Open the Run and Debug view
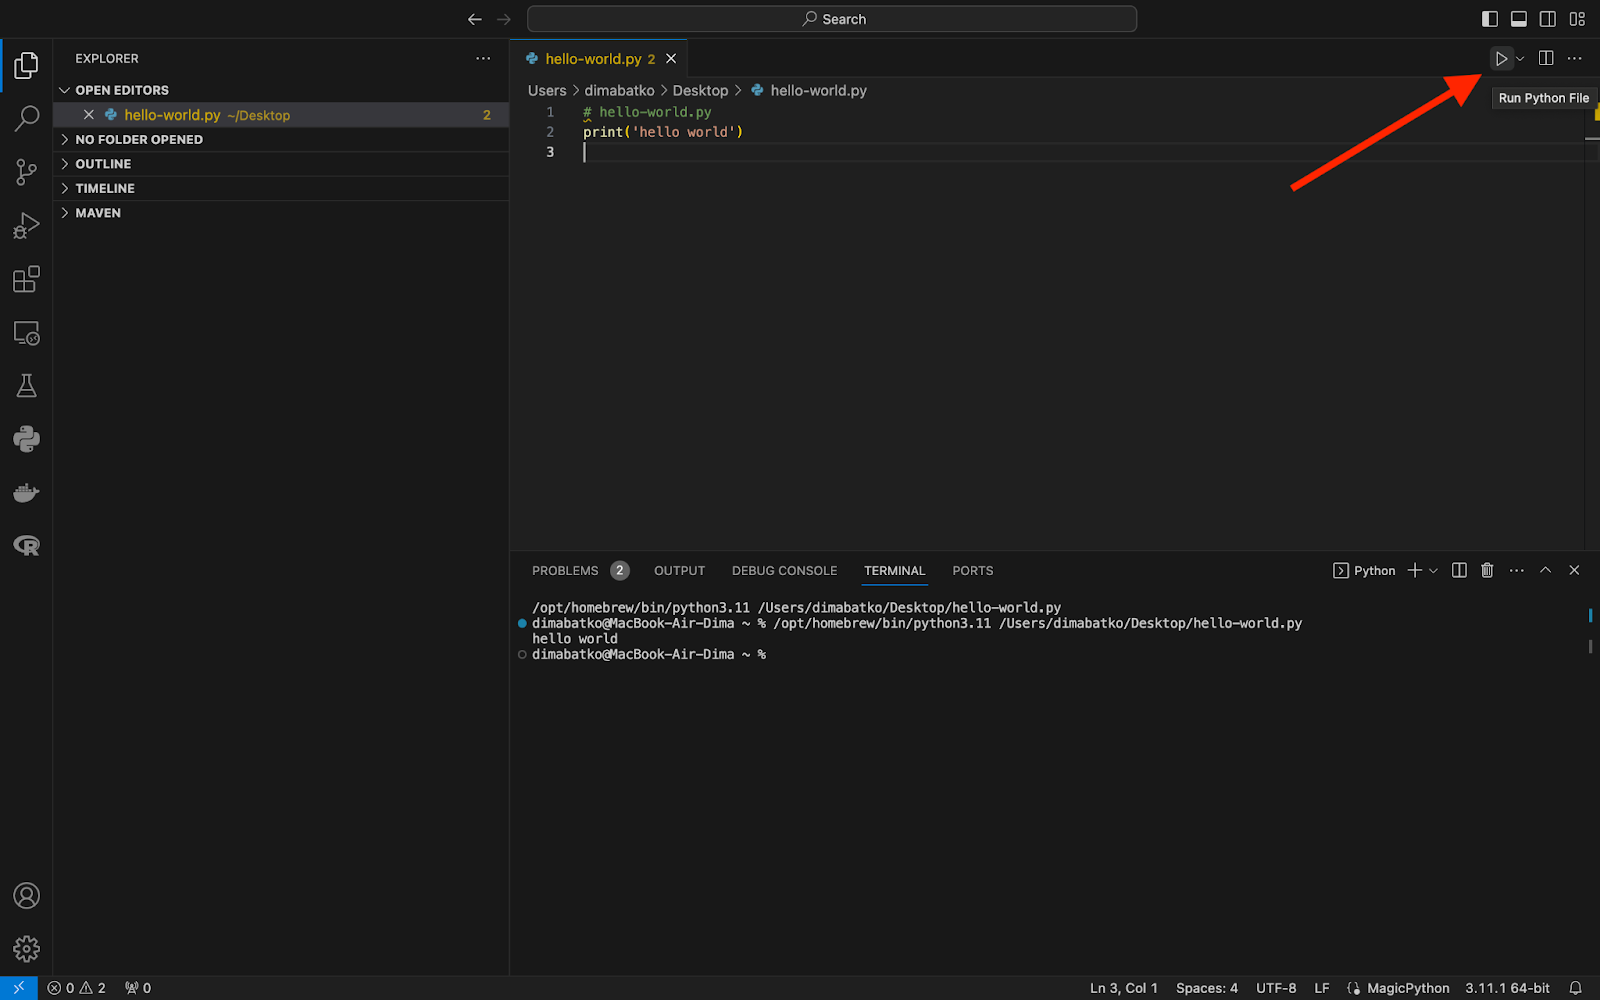The width and height of the screenshot is (1600, 1000). point(26,225)
